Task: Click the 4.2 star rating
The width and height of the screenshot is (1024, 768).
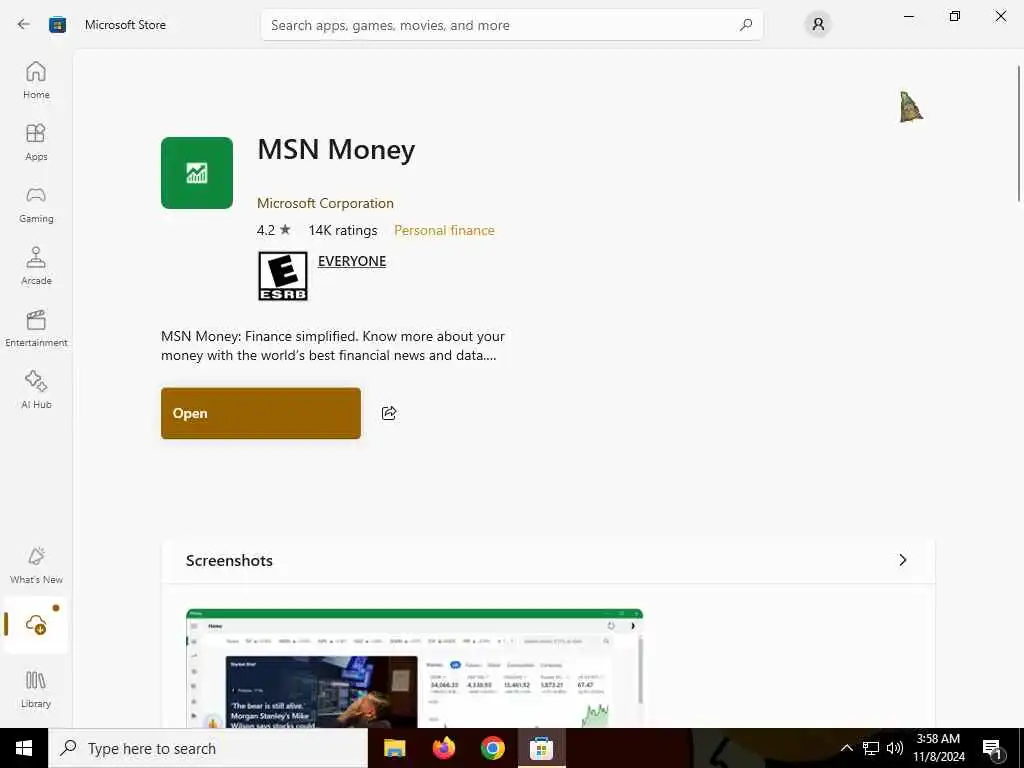Action: (274, 230)
